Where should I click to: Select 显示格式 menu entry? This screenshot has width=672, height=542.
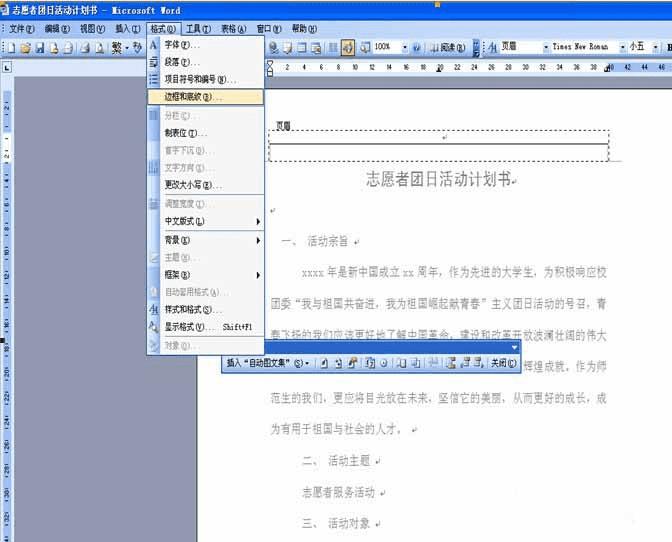206,327
